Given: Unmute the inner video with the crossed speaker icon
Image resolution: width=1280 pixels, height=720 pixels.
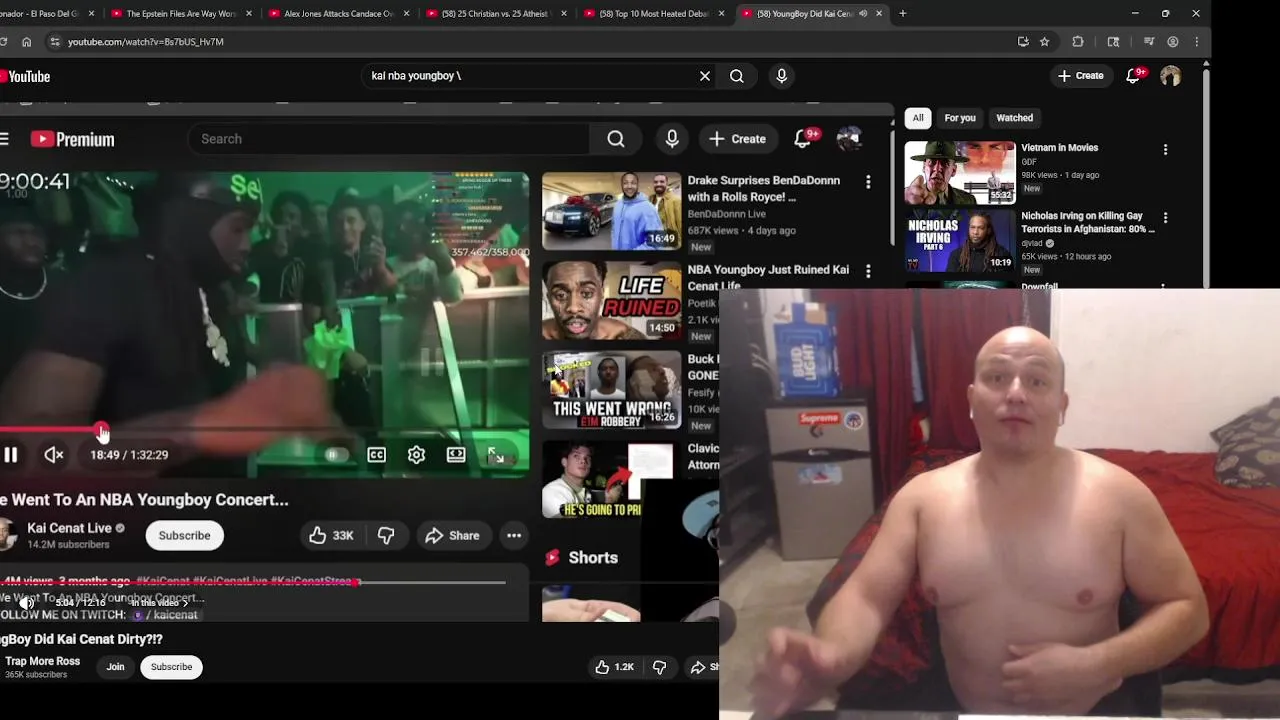Looking at the screenshot, I should coord(54,455).
